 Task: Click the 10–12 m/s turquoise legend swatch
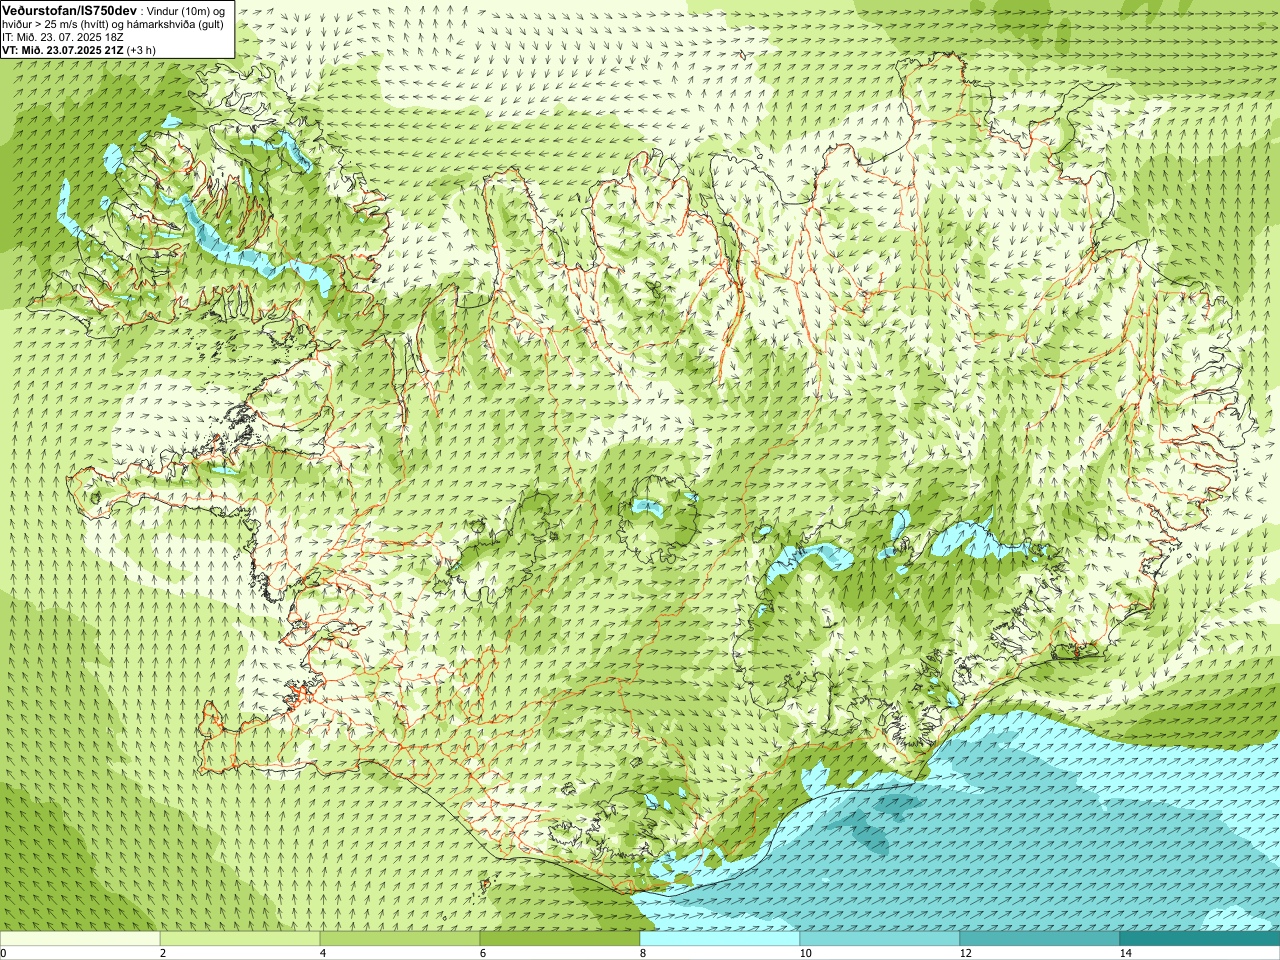tap(880, 939)
